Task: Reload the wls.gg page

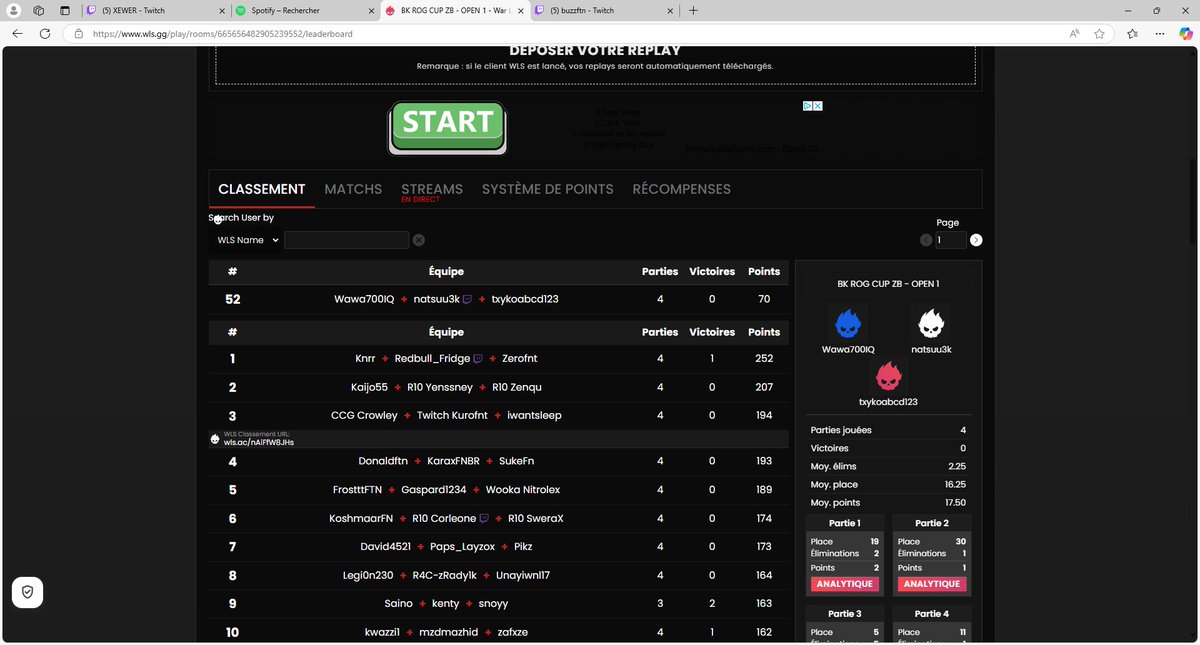Action: (45, 33)
